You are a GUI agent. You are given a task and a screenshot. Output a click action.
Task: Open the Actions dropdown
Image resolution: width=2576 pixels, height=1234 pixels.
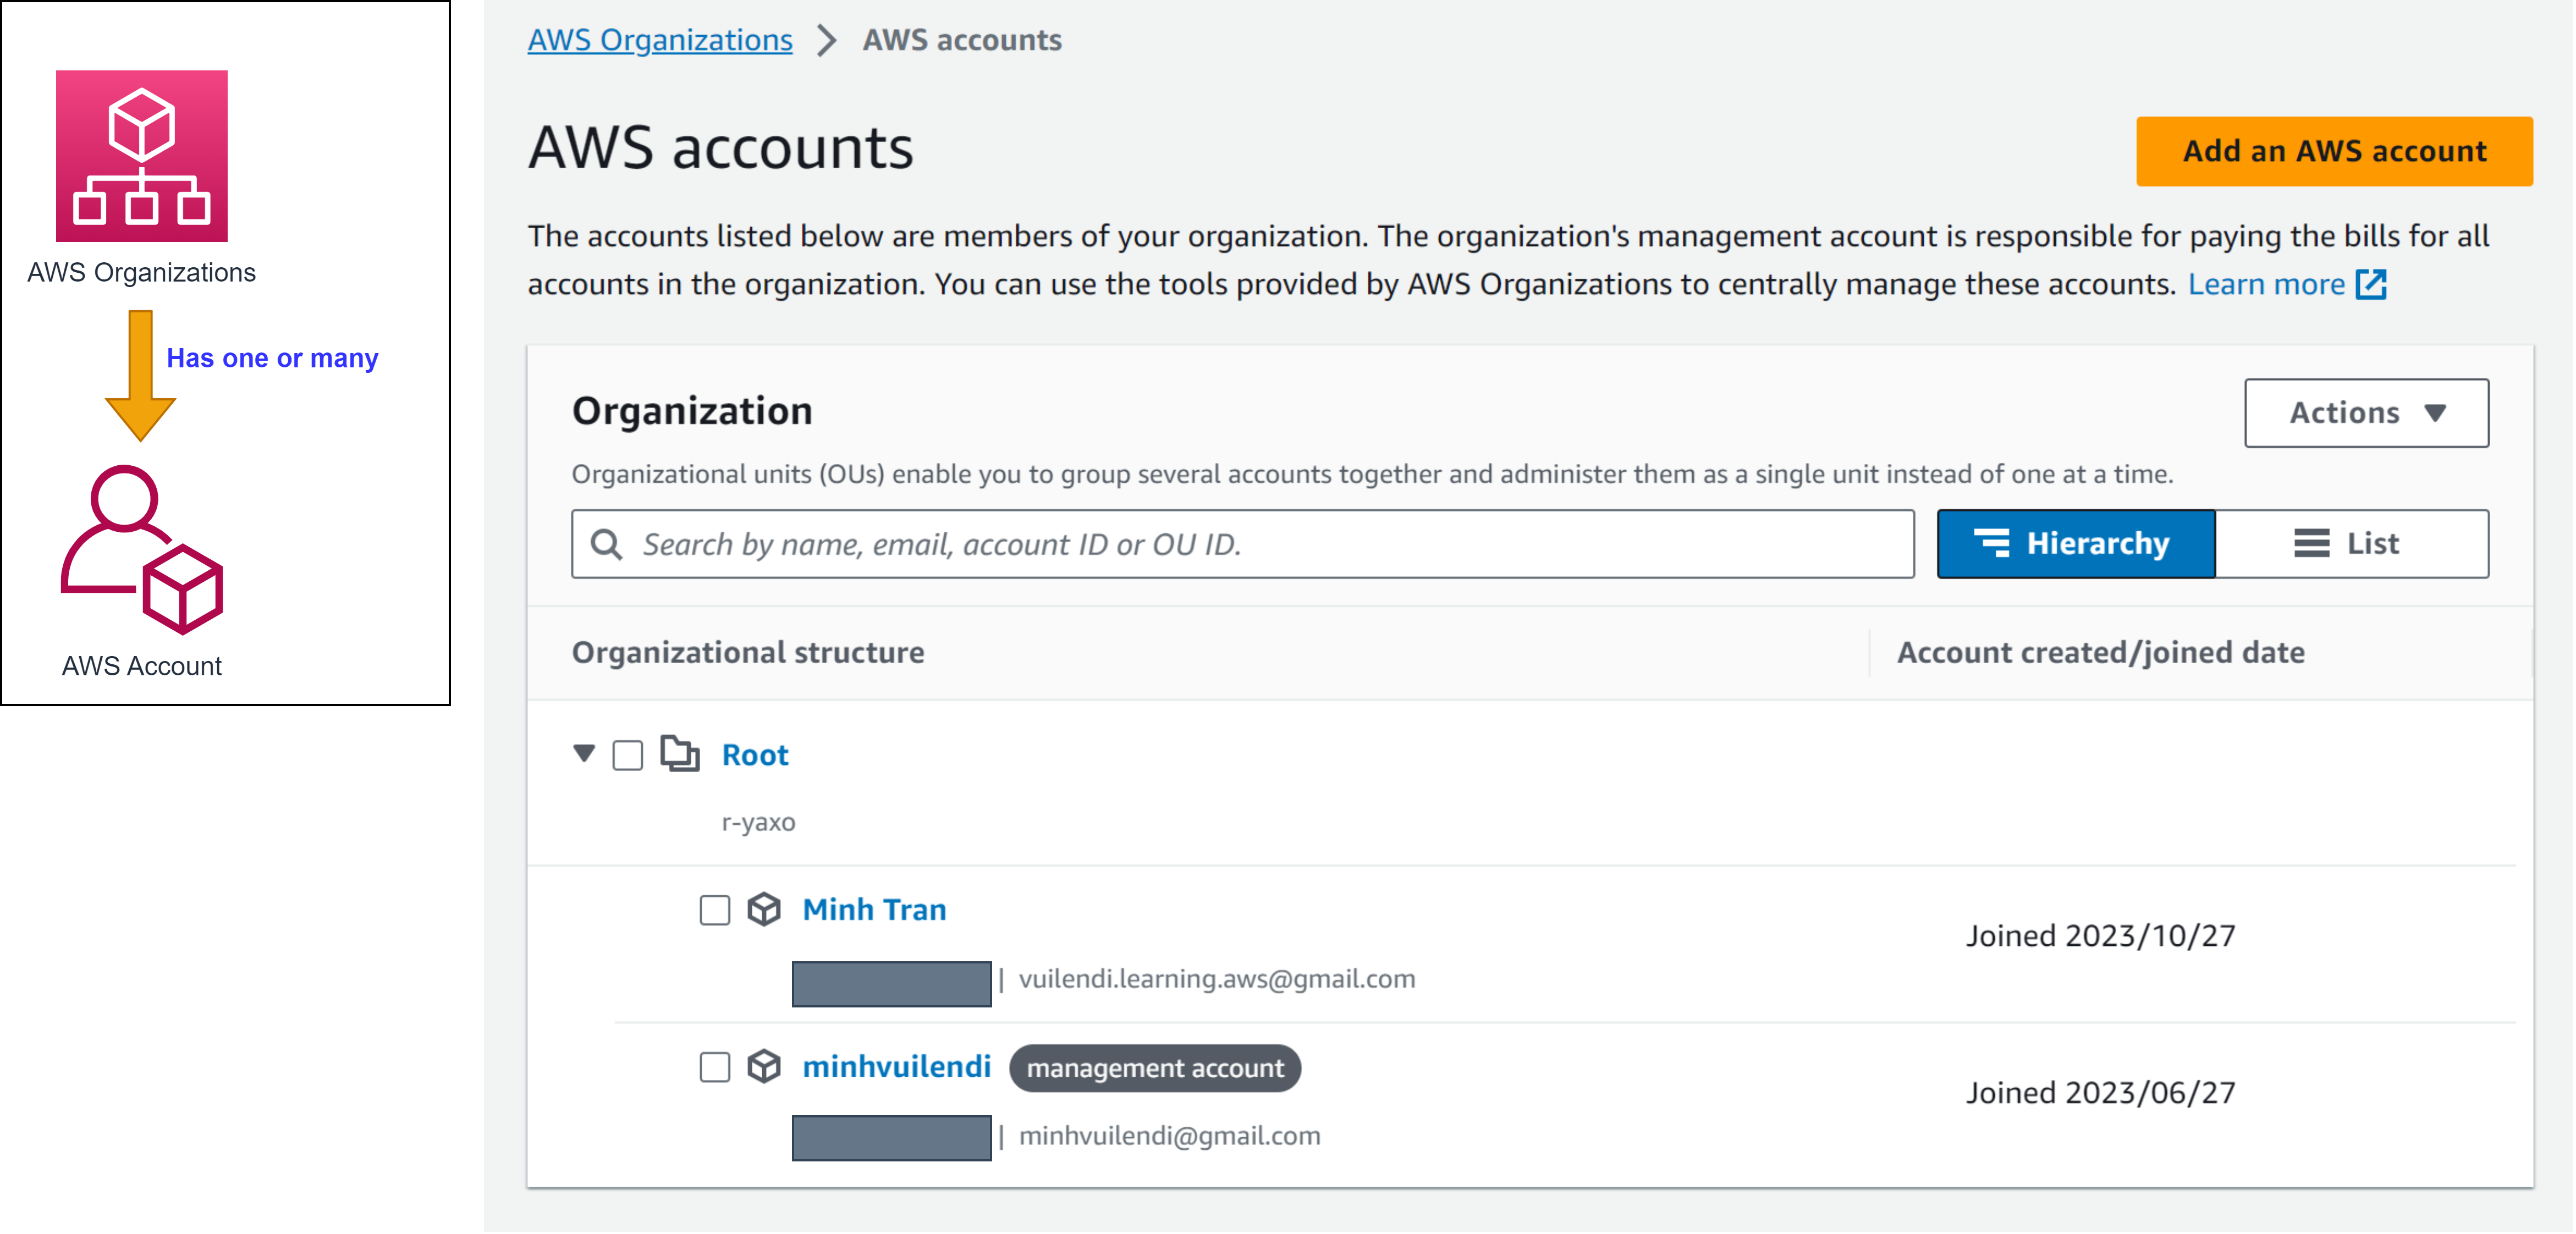pyautogui.click(x=2365, y=412)
